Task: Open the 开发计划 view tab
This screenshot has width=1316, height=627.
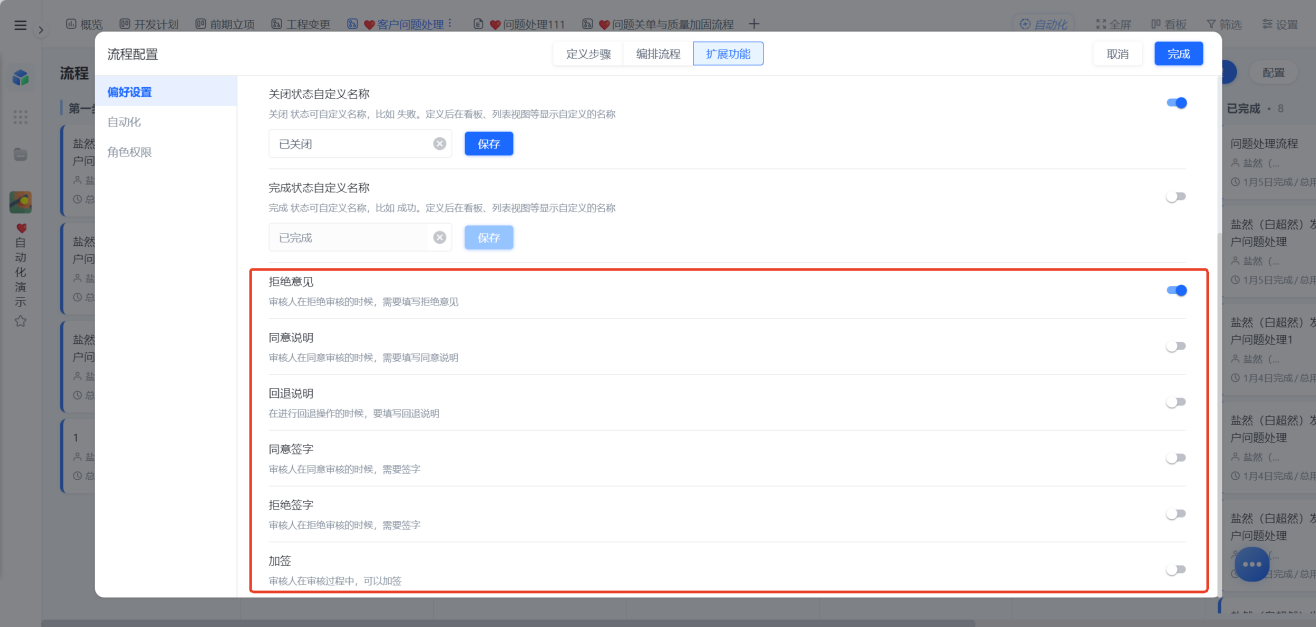Action: click(148, 24)
